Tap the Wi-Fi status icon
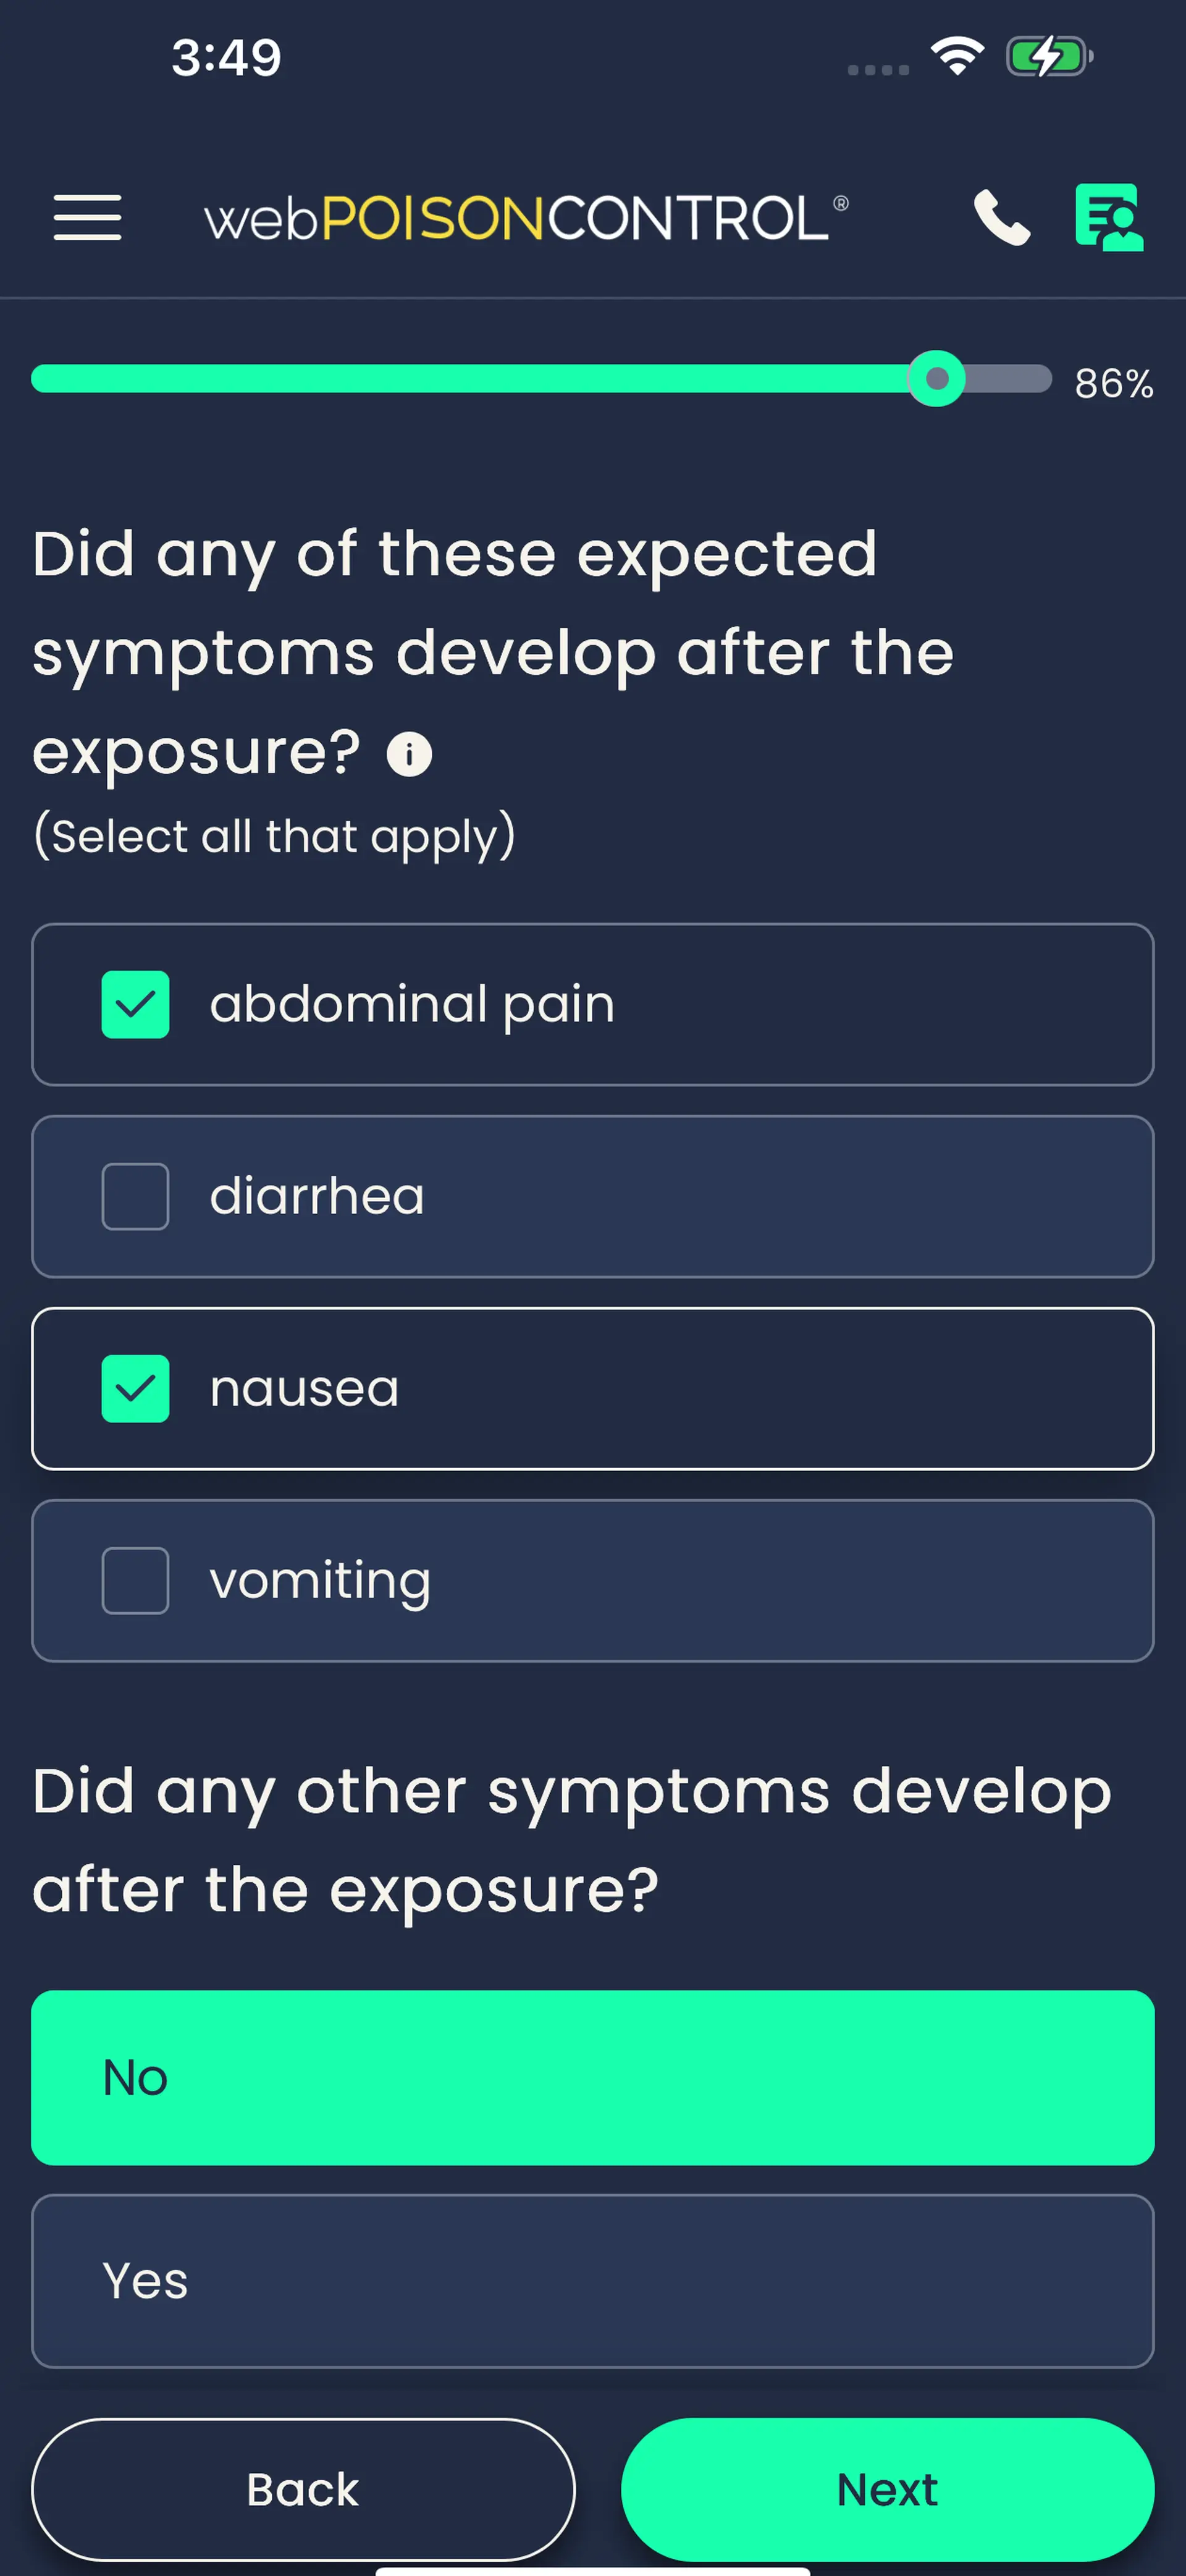1186x2576 pixels. [x=957, y=56]
